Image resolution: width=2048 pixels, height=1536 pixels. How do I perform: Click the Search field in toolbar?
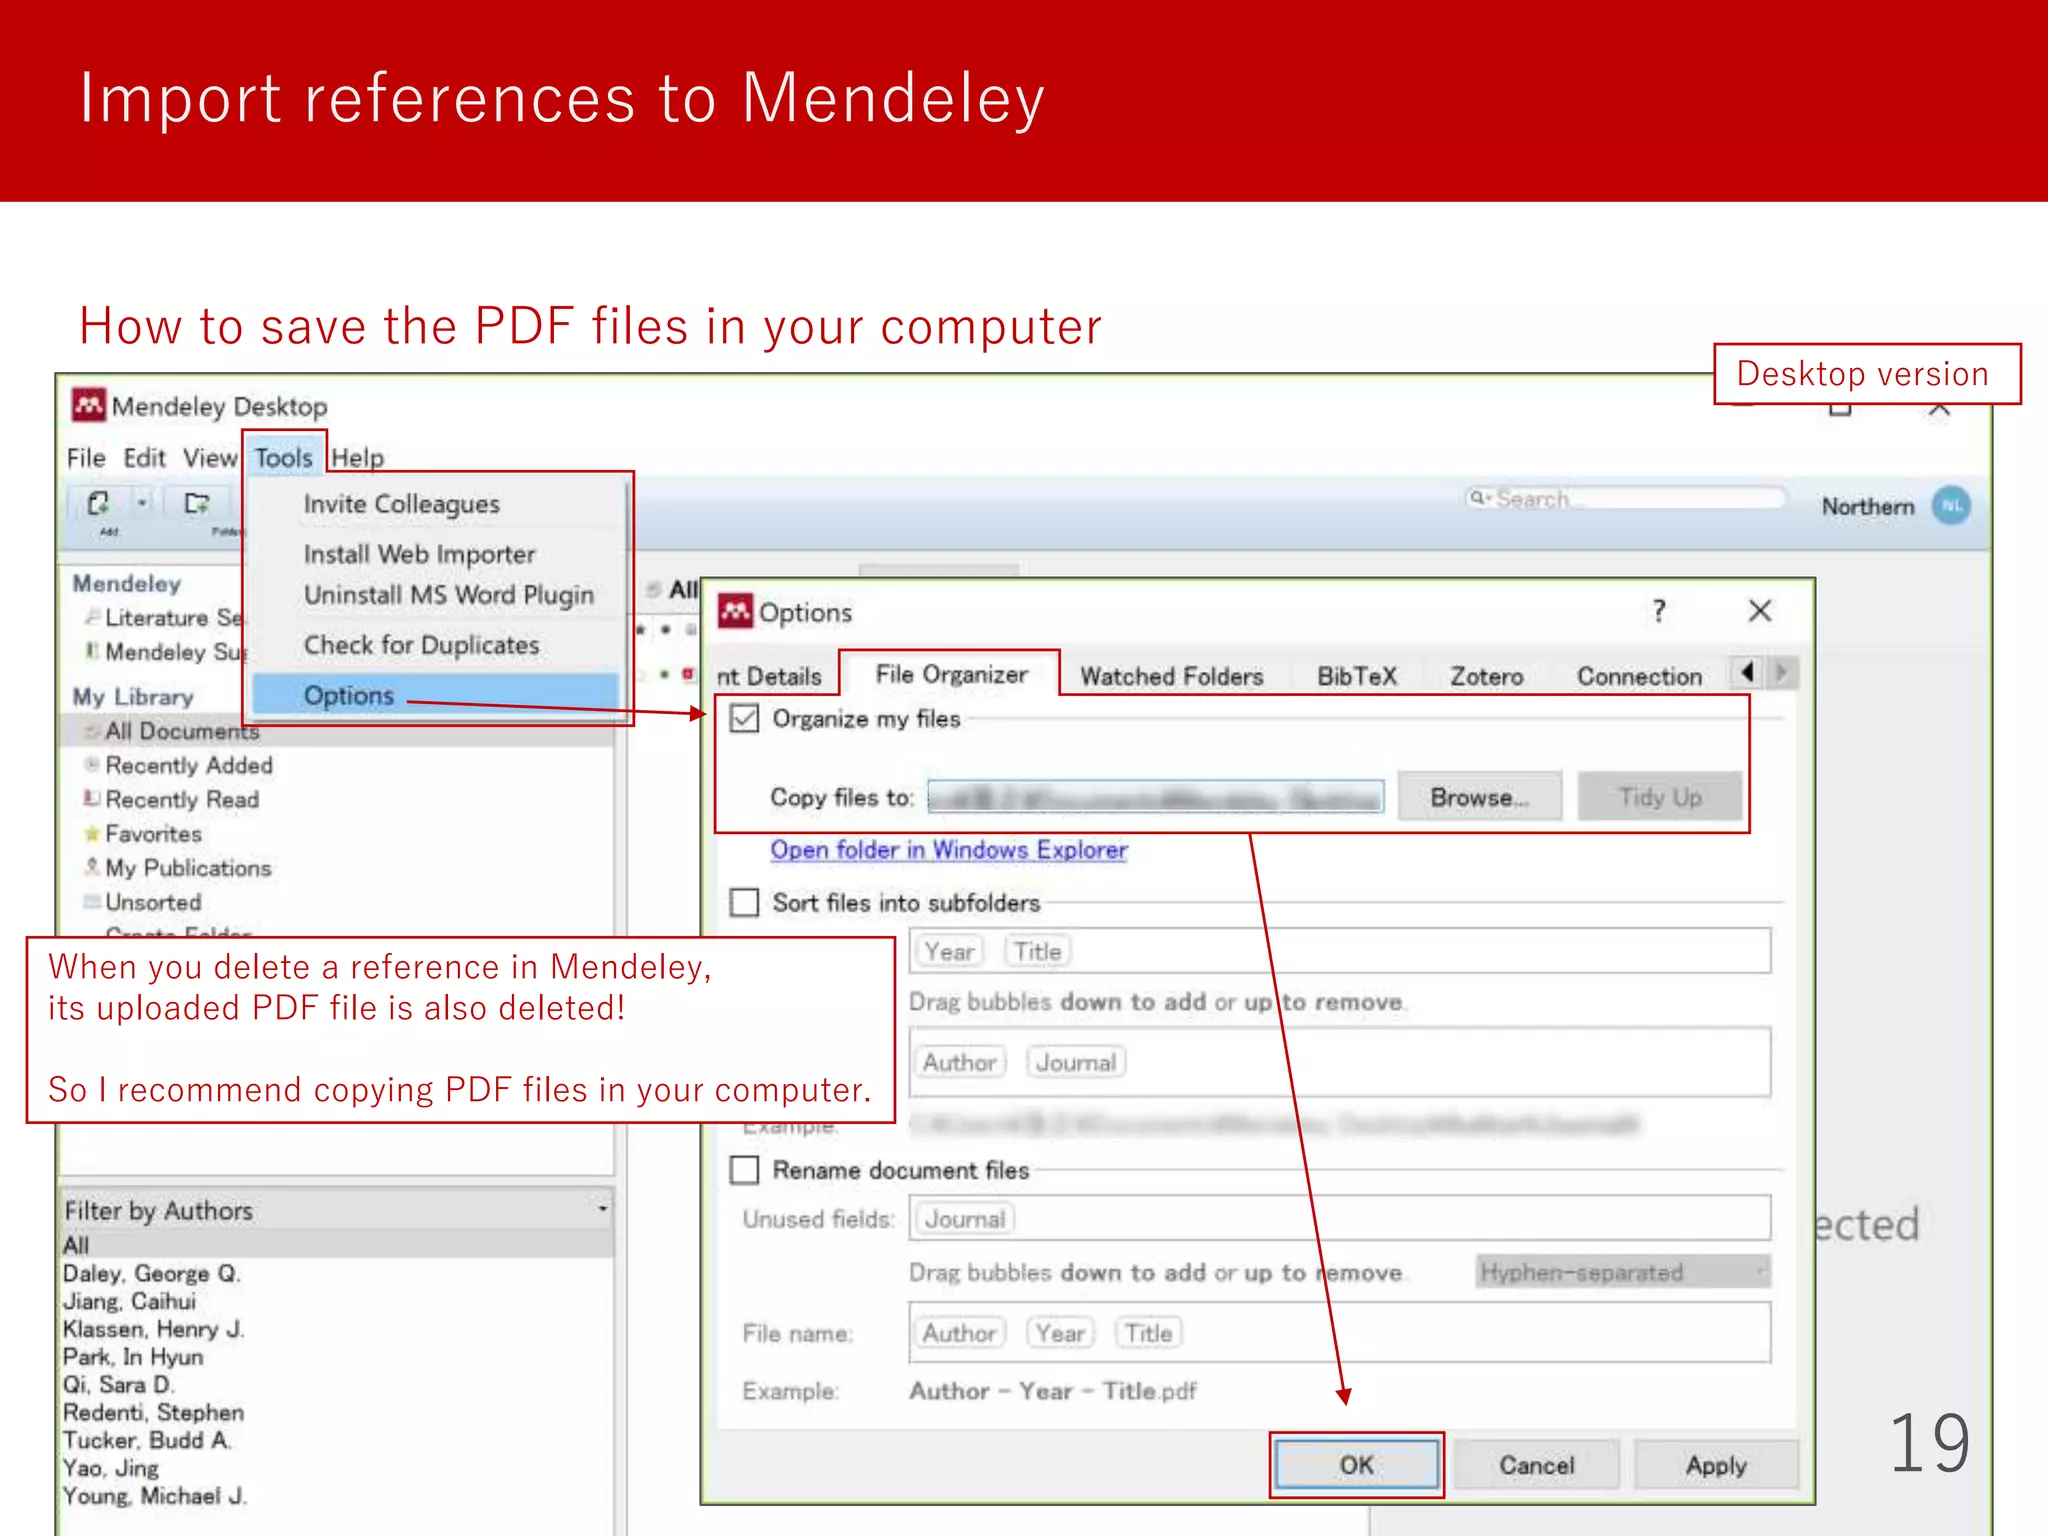coord(1625,498)
